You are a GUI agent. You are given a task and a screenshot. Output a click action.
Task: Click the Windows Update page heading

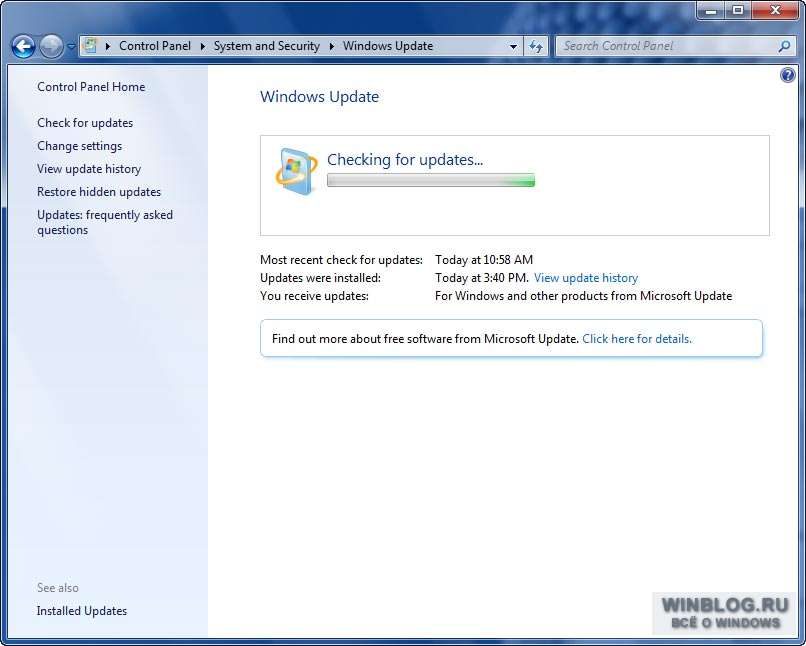[x=320, y=97]
